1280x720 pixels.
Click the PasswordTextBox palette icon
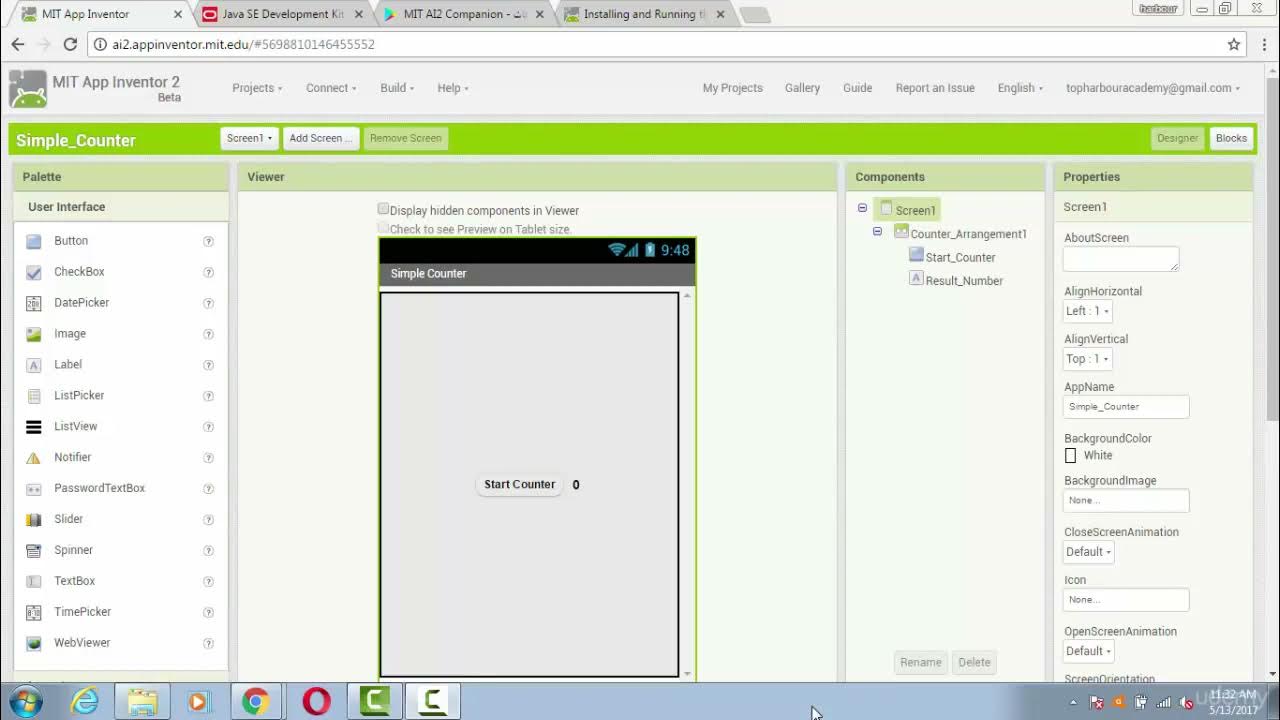[x=34, y=489]
